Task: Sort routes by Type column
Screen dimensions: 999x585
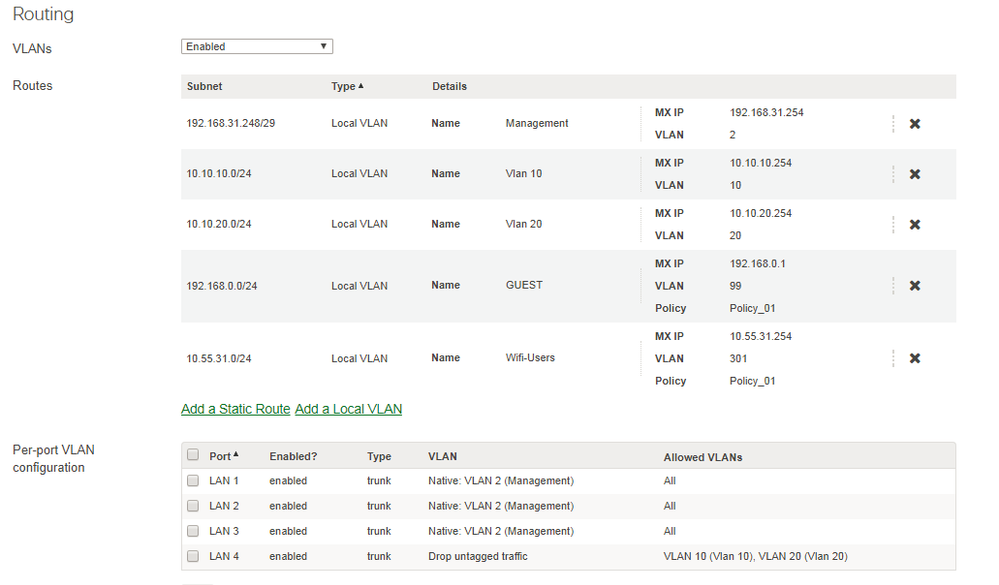Action: click(347, 87)
